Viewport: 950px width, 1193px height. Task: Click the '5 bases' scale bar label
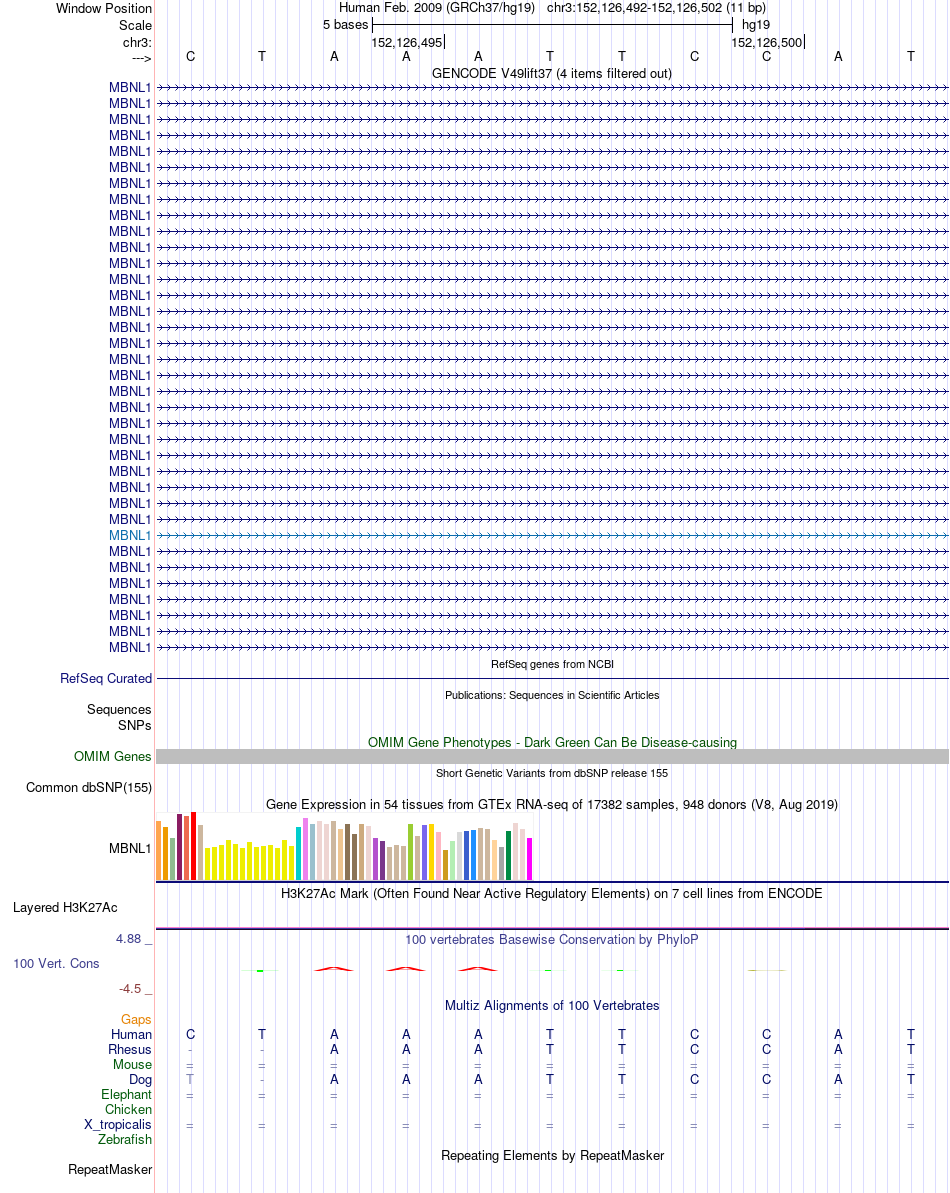tap(345, 24)
